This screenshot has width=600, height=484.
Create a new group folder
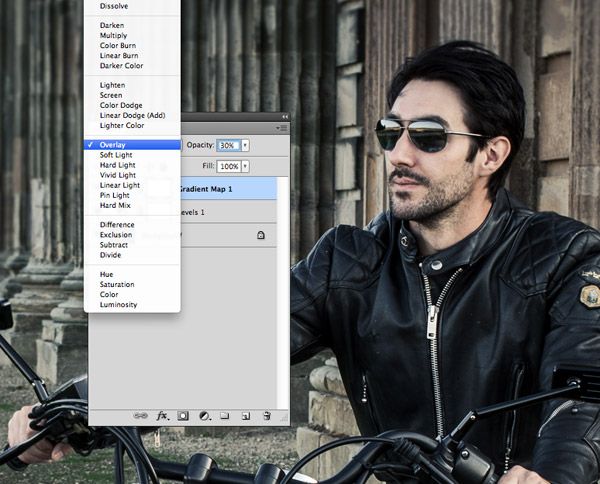[x=225, y=415]
